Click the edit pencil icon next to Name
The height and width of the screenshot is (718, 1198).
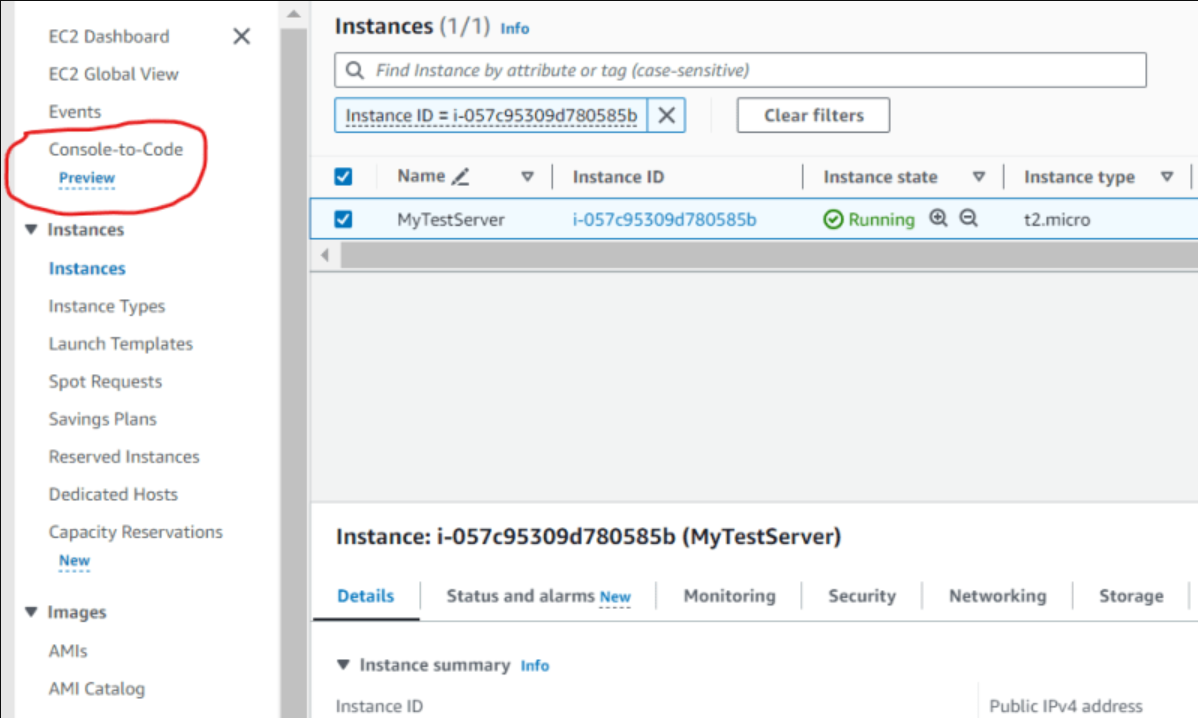click(x=460, y=177)
